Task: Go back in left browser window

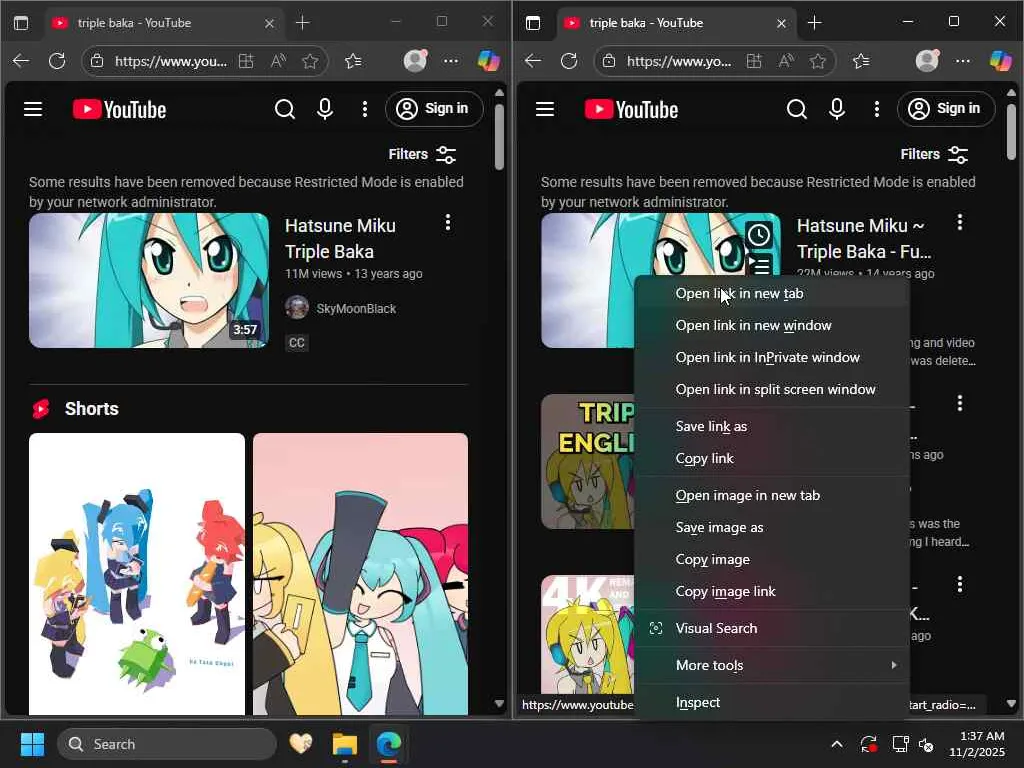Action: 21,61
